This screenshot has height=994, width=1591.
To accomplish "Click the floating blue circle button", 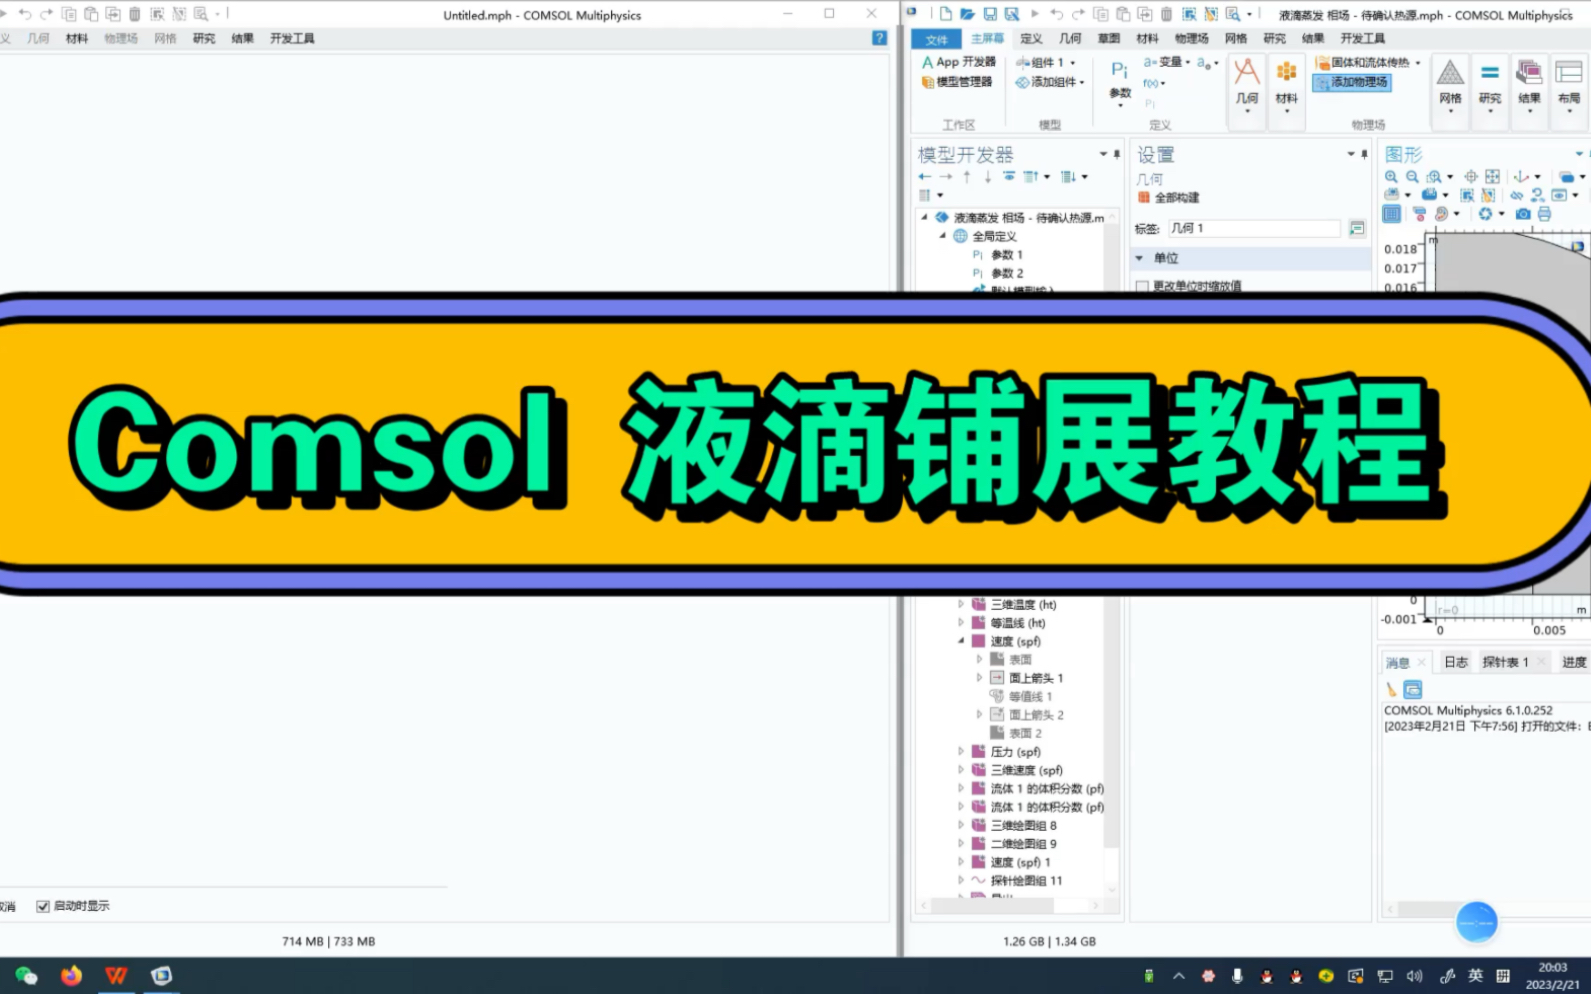I will pos(1476,922).
